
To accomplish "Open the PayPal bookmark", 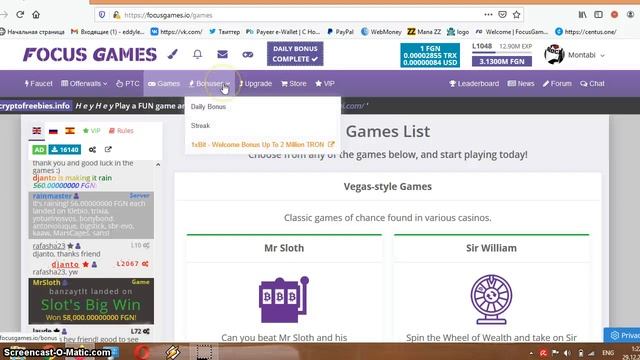I will click(340, 31).
